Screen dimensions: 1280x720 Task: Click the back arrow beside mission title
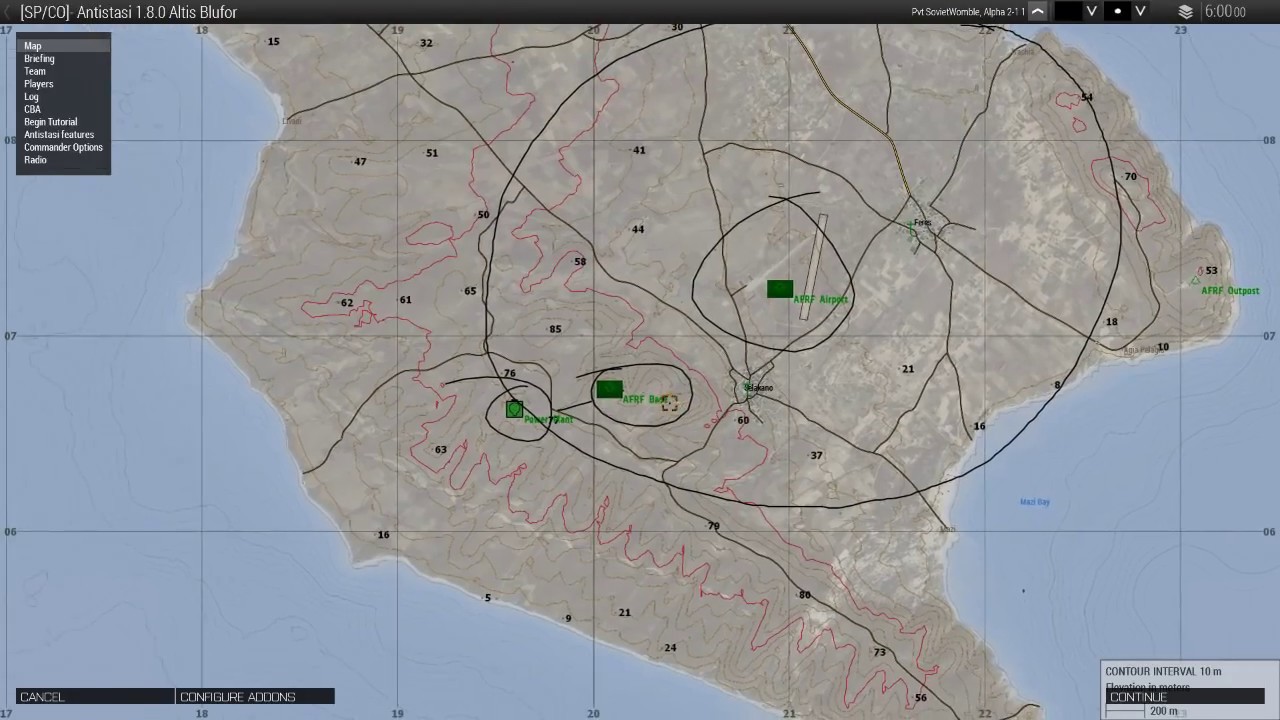(8, 12)
